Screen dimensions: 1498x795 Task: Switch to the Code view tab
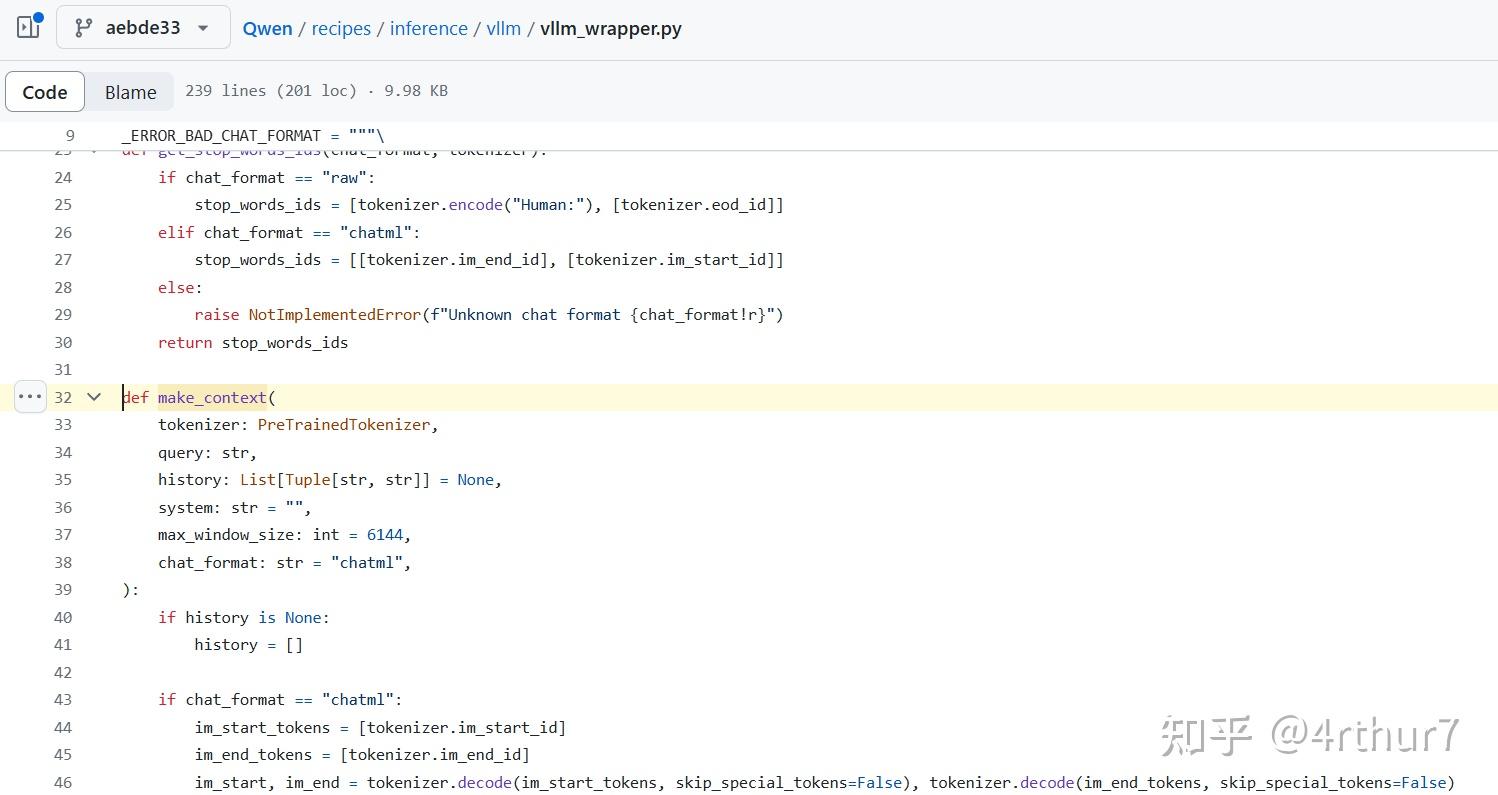point(45,92)
